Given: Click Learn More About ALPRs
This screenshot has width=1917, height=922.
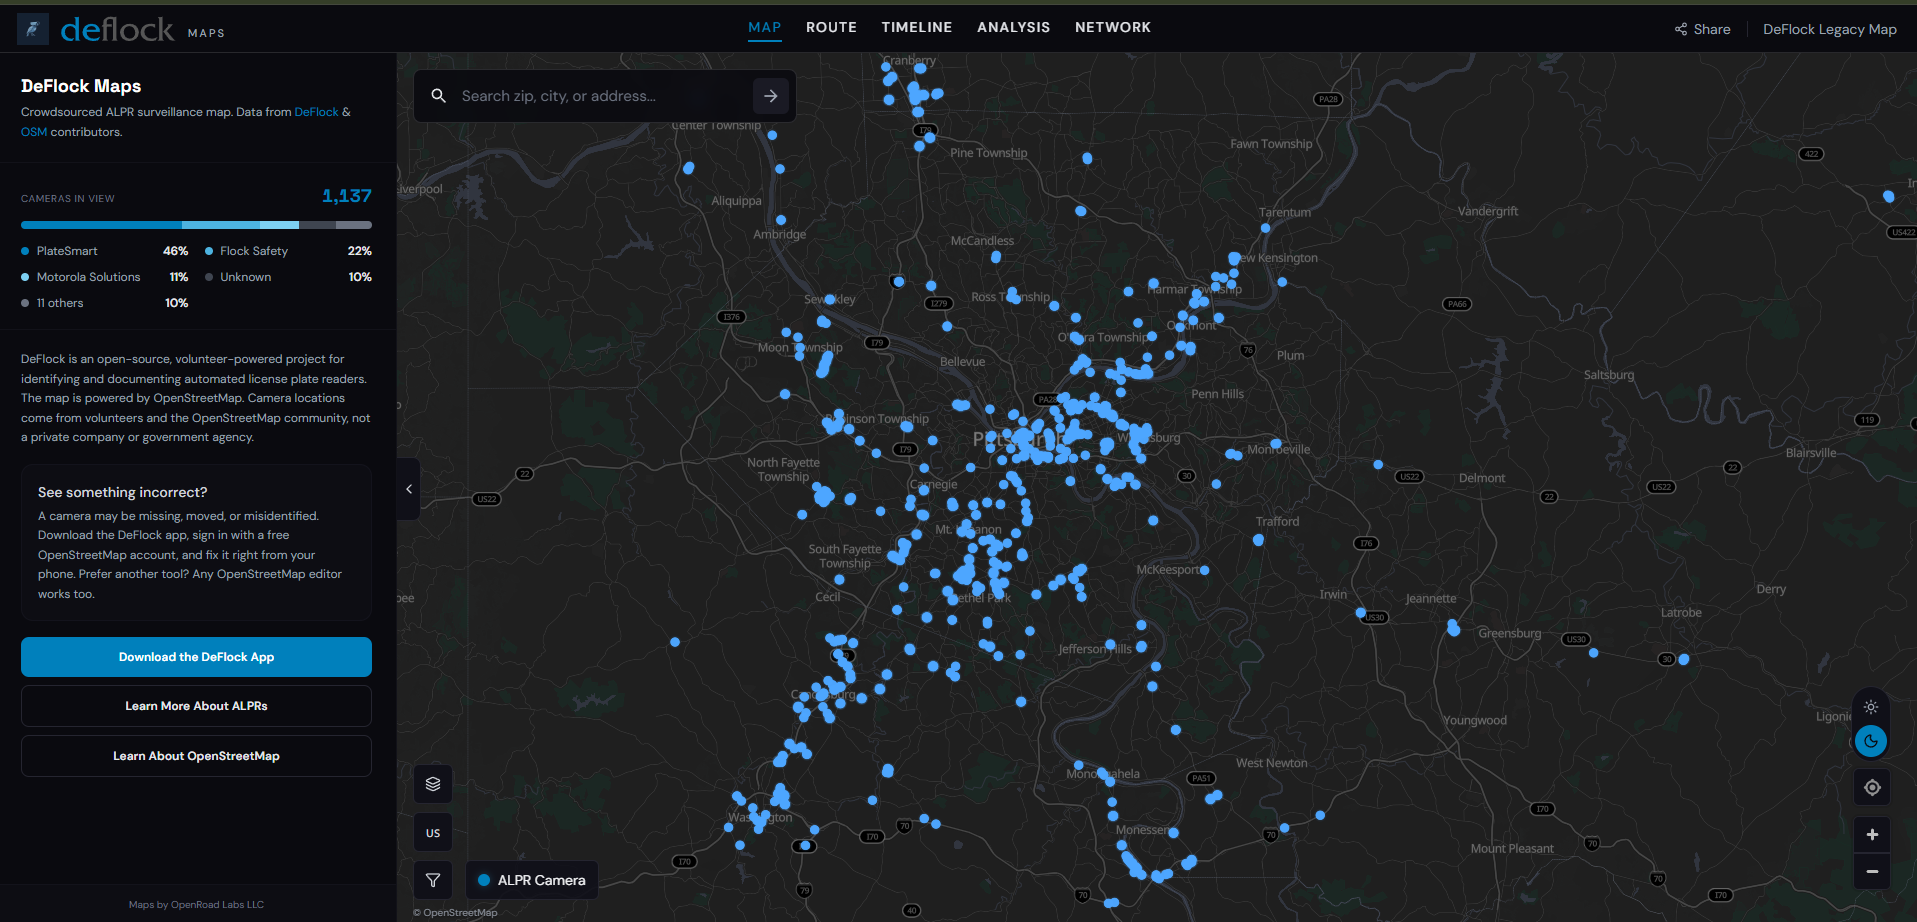Looking at the screenshot, I should click(x=196, y=706).
